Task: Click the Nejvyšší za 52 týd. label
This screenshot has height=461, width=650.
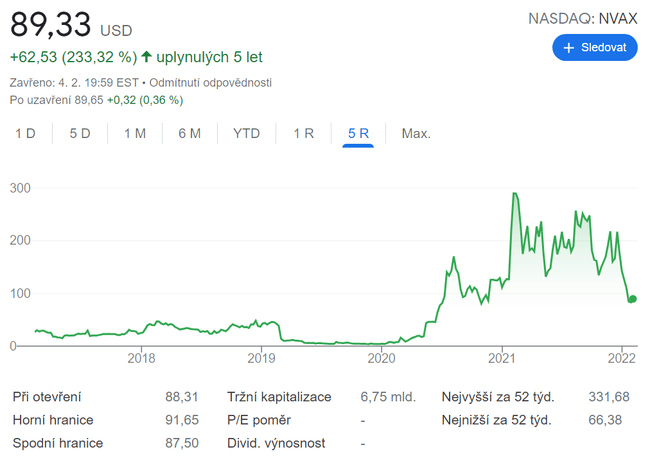Action: tap(497, 397)
